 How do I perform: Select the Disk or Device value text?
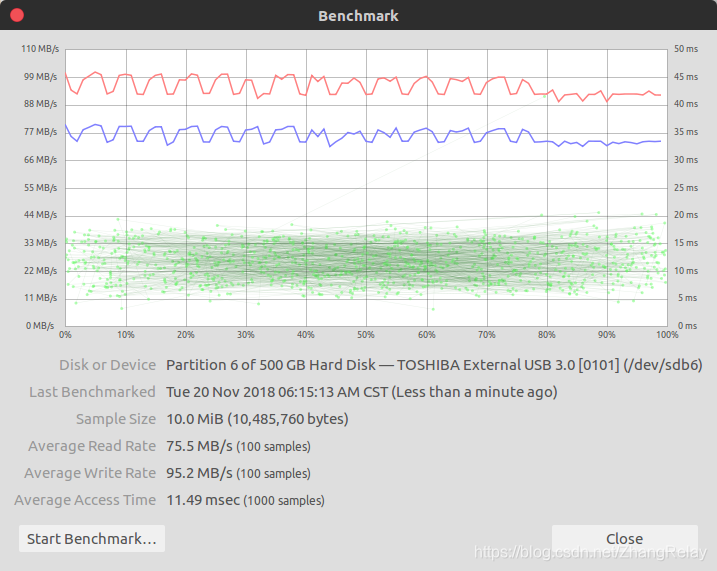point(434,365)
